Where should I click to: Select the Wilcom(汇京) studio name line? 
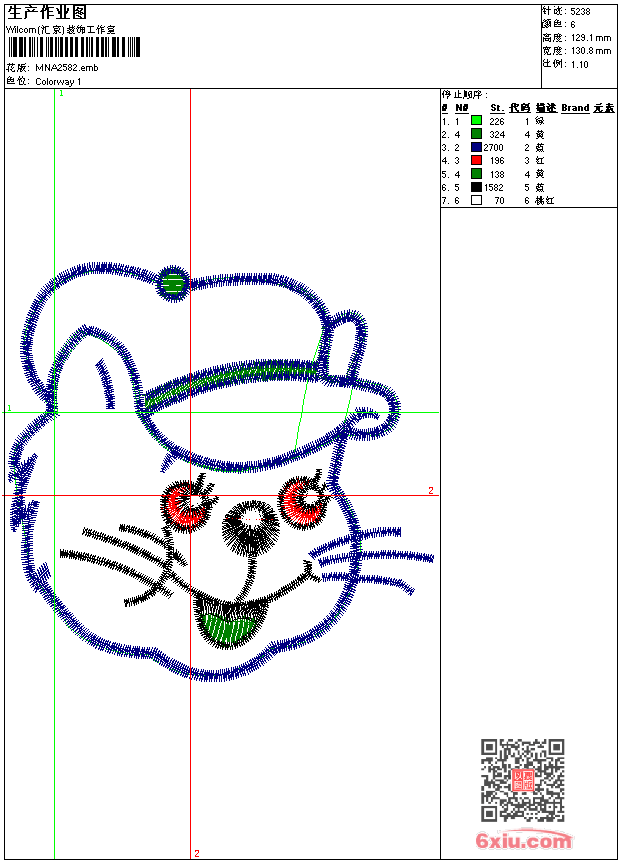click(61, 30)
